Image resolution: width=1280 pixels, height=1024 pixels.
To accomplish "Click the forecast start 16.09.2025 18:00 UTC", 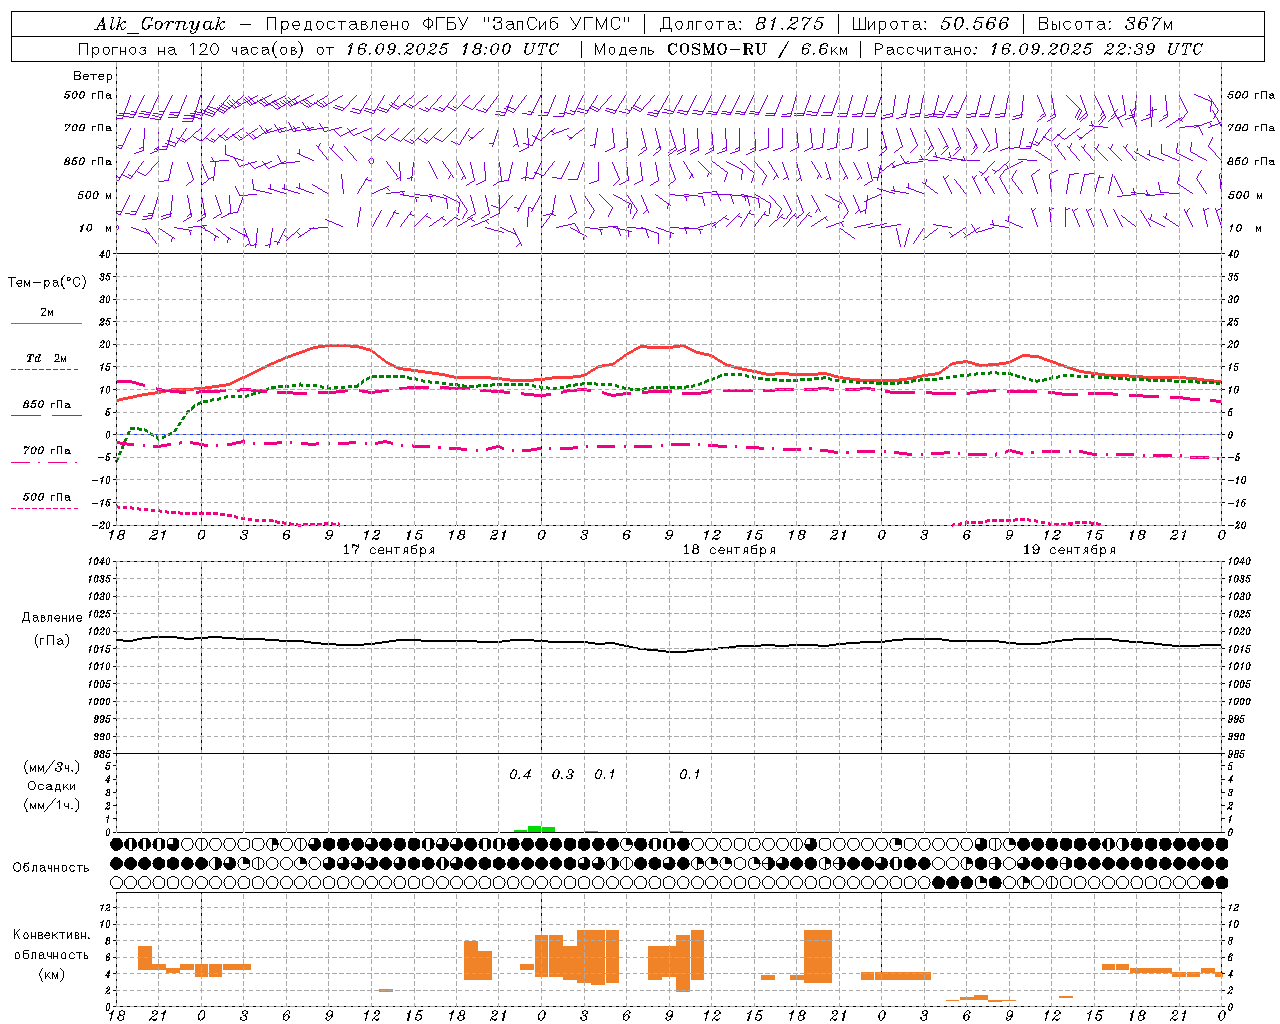I will tap(452, 49).
